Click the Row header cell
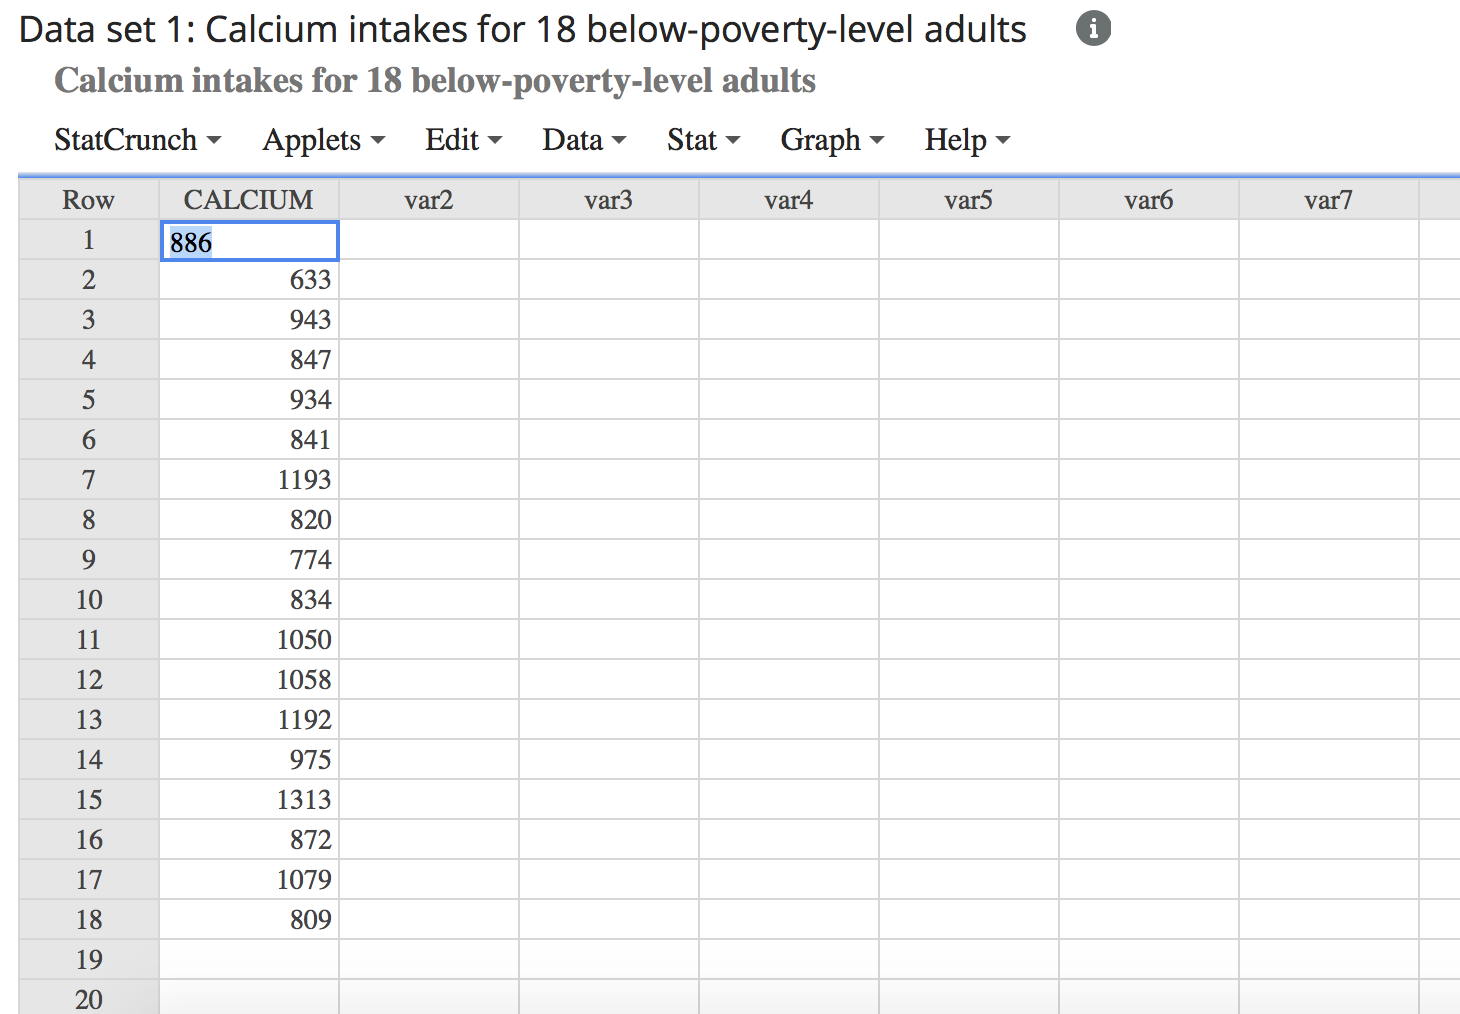The height and width of the screenshot is (1014, 1460). pyautogui.click(x=89, y=200)
